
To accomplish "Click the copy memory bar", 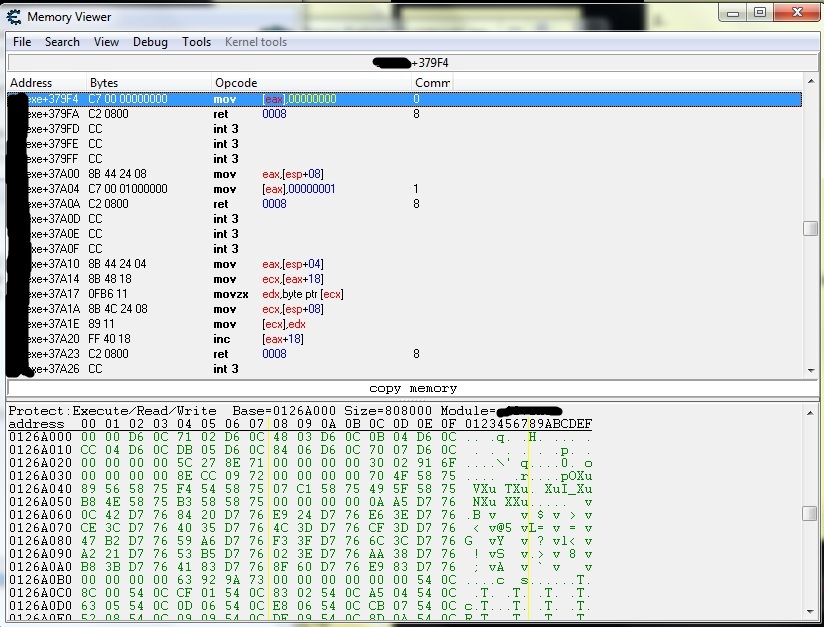I will [412, 388].
